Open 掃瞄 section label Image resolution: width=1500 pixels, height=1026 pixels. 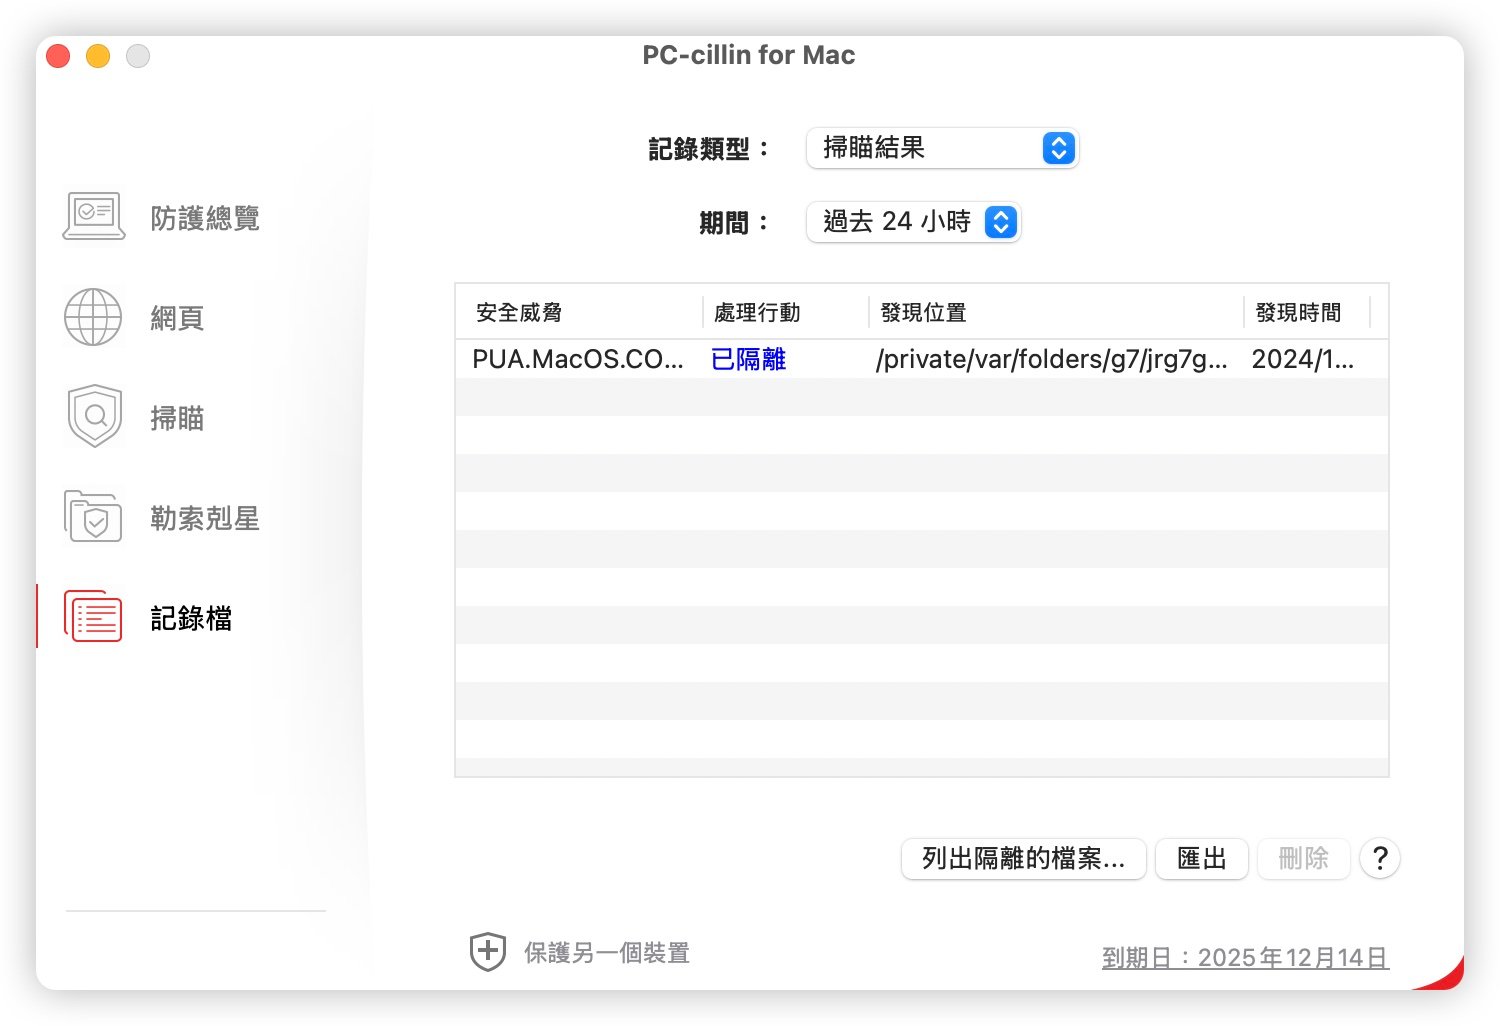click(177, 418)
